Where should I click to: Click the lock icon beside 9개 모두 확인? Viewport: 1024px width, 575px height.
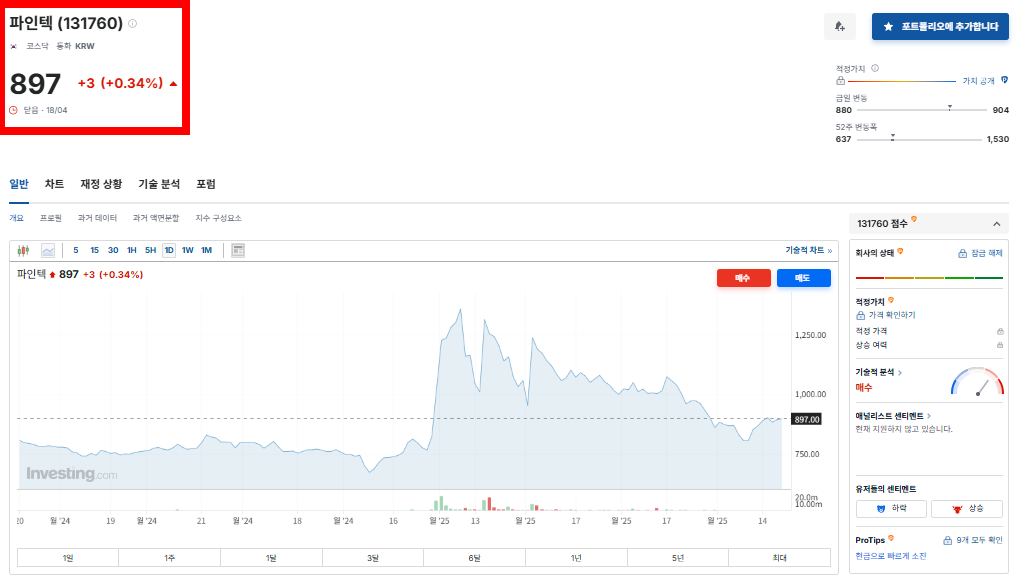pyautogui.click(x=948, y=540)
